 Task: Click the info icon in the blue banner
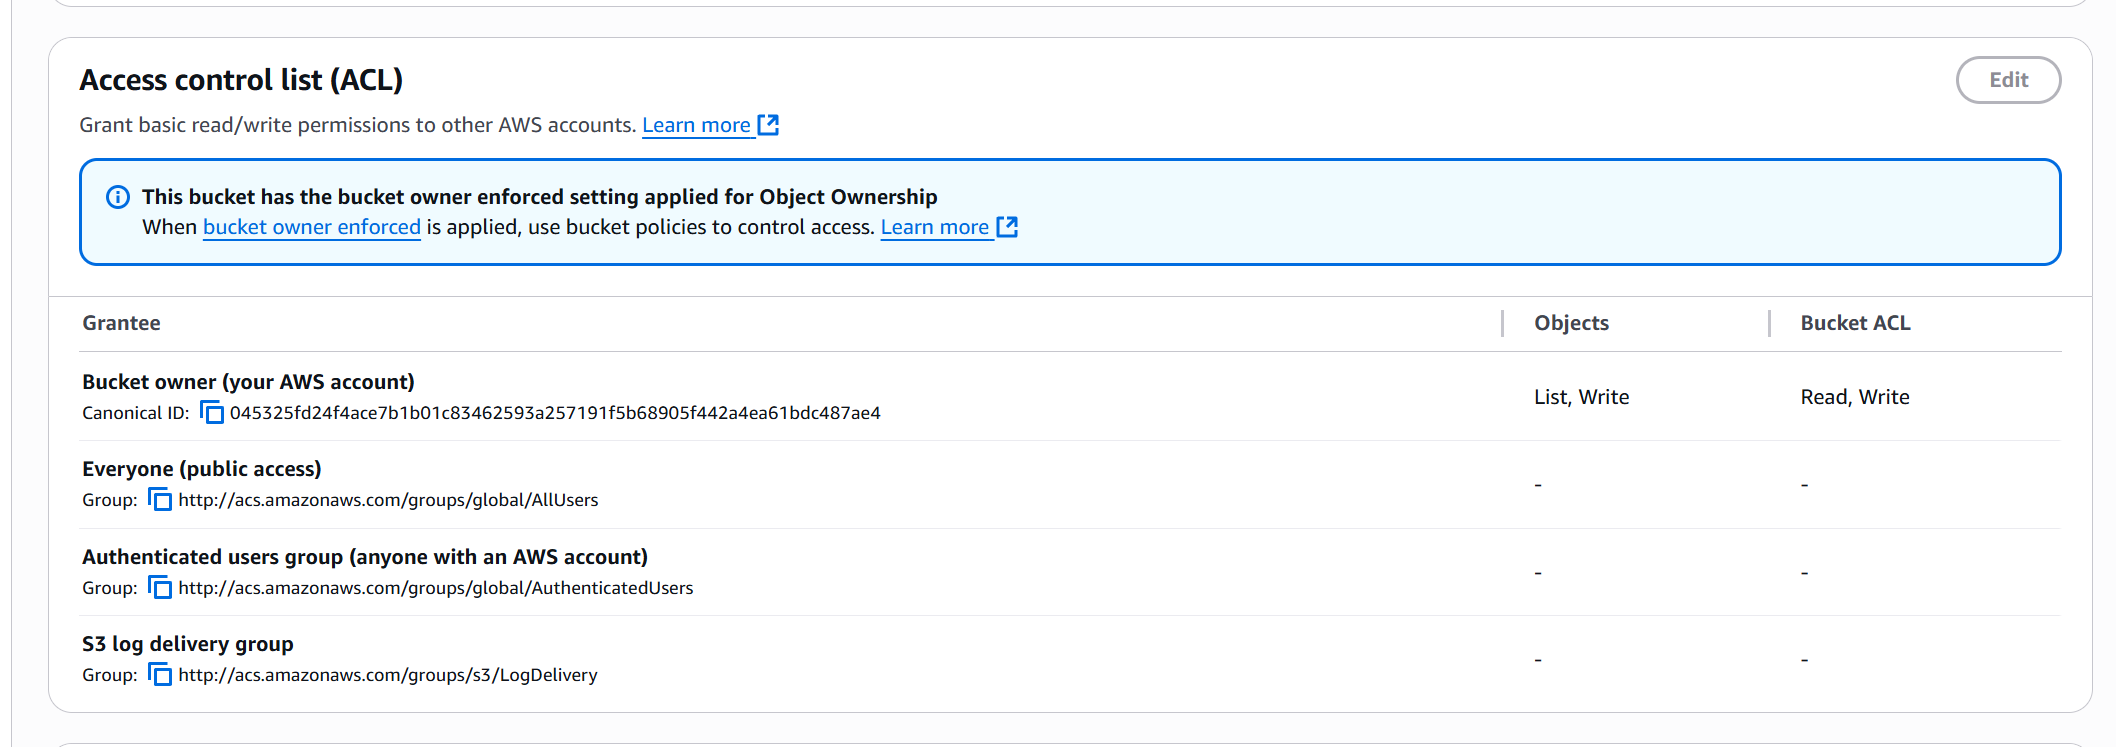118,197
